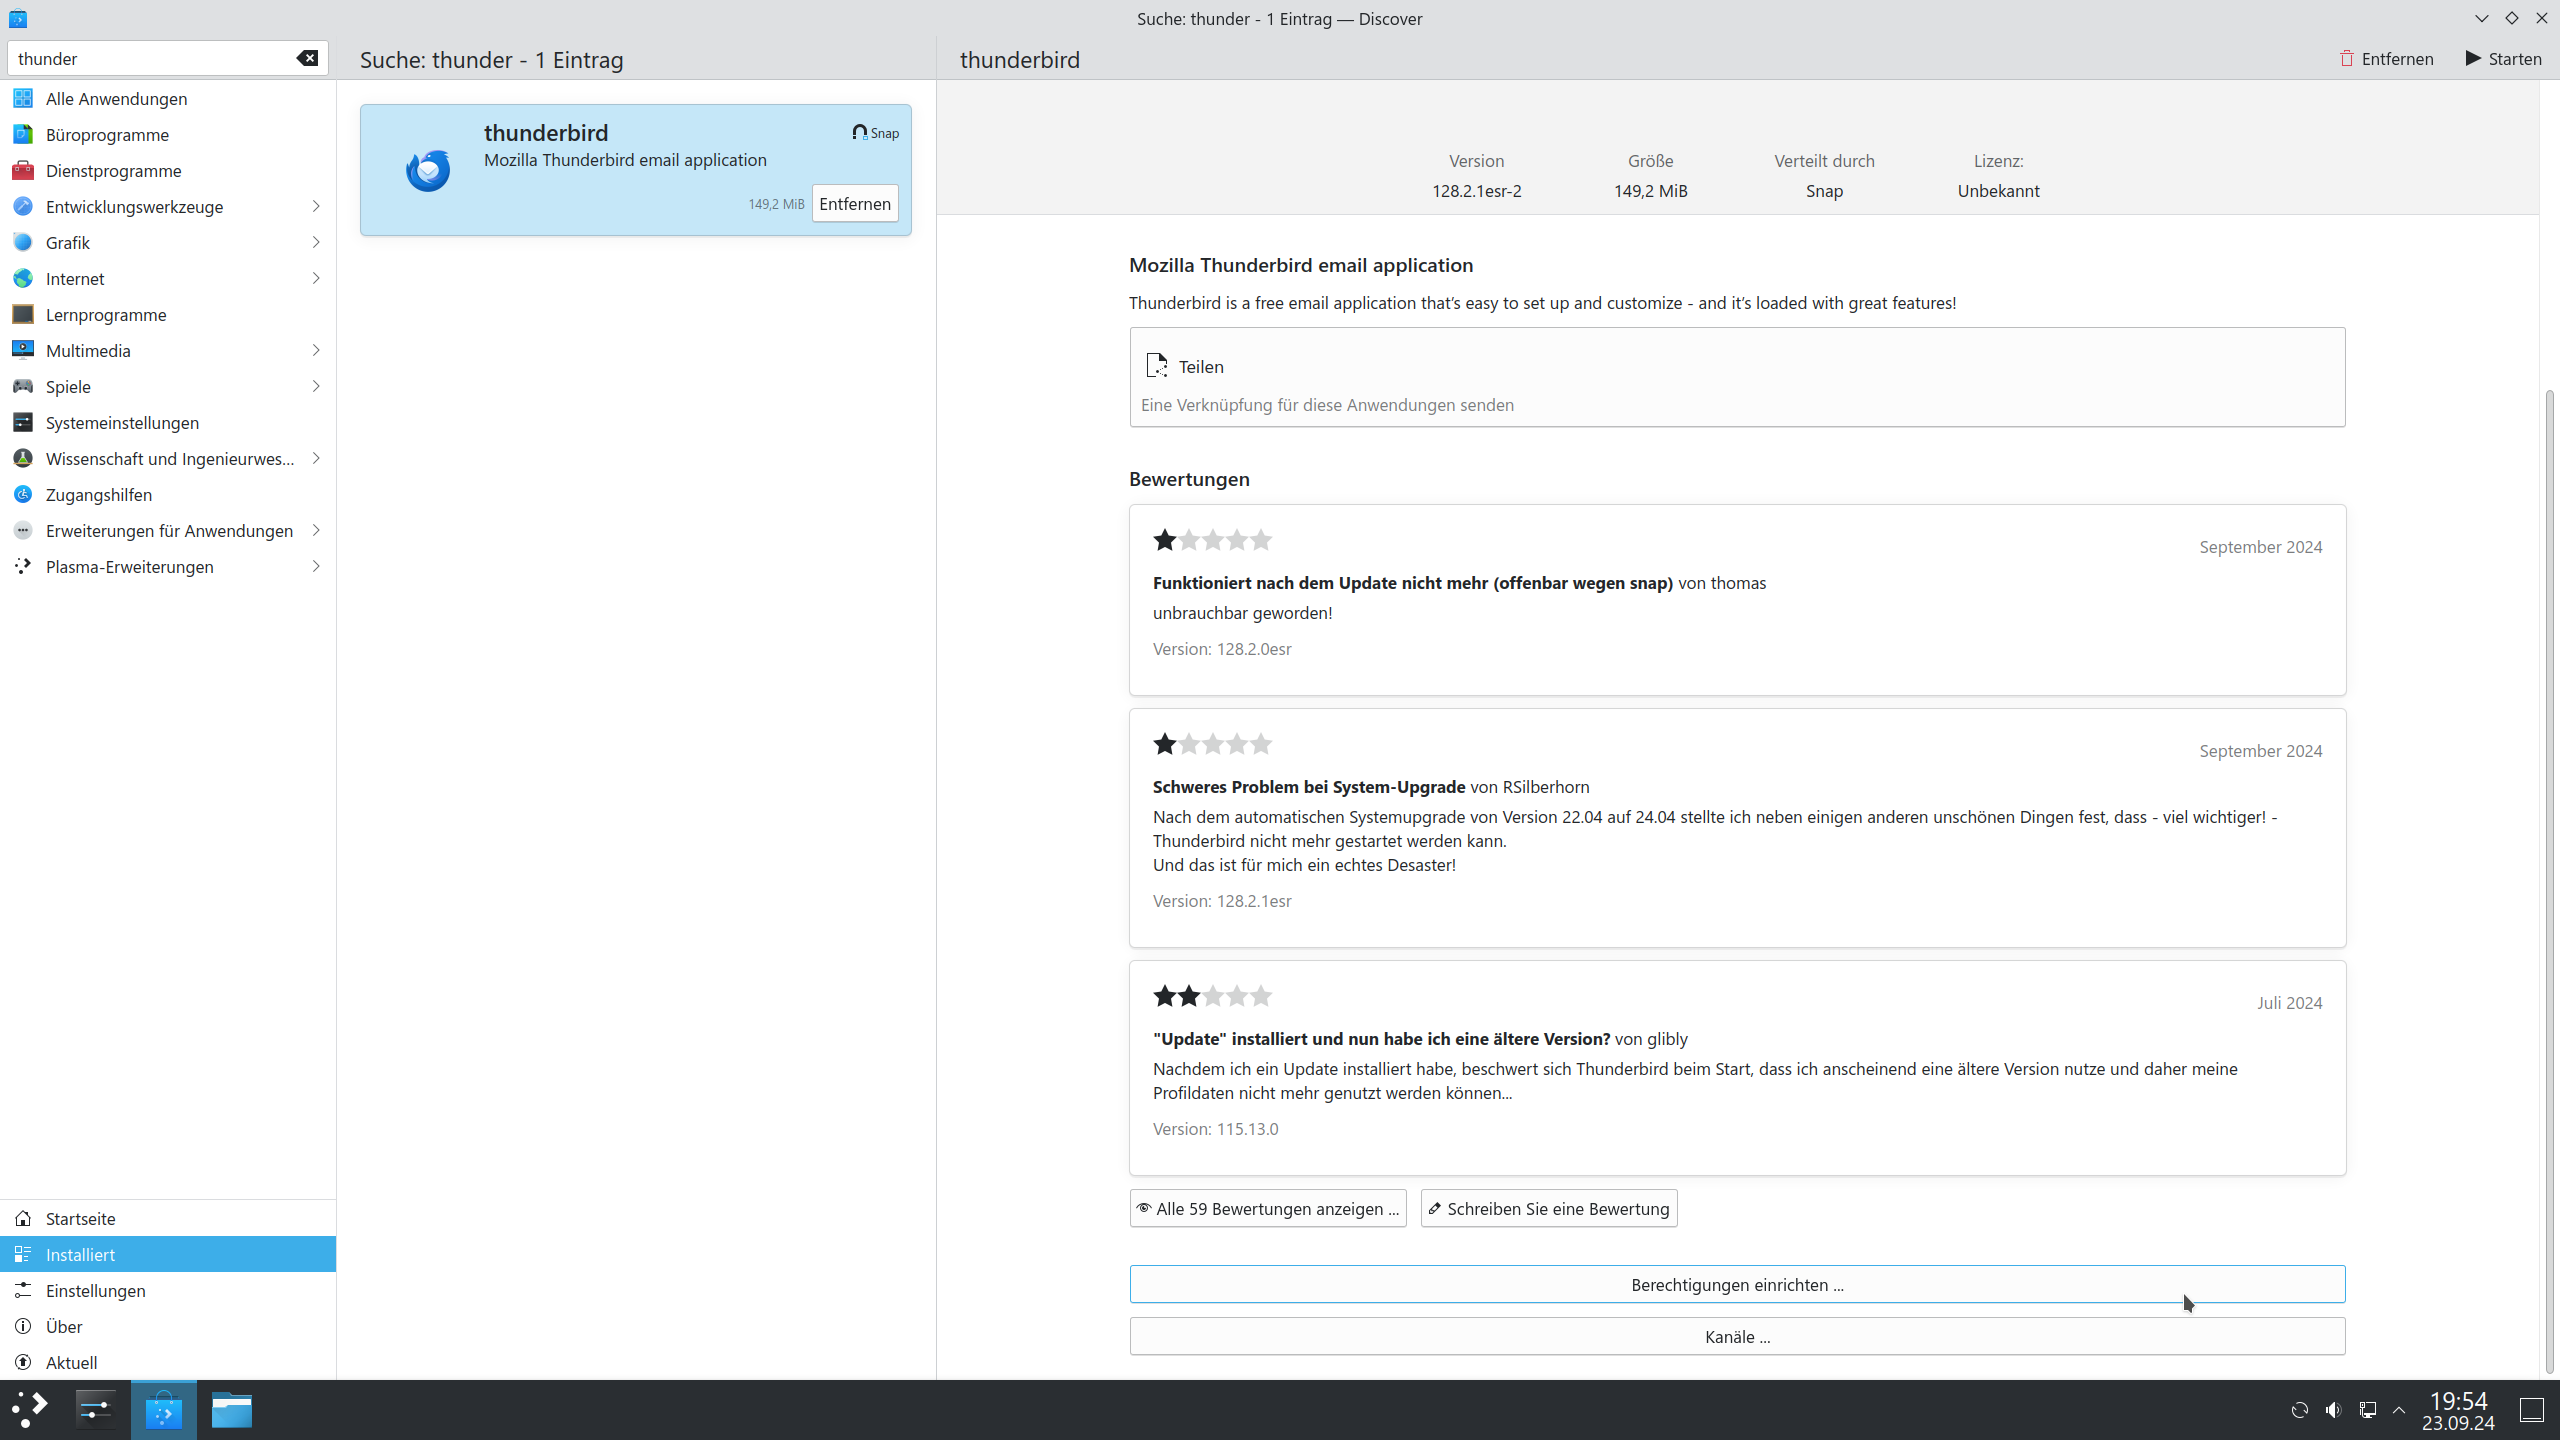Click the Teilen share icon
2560x1440 pixels.
tap(1157, 366)
